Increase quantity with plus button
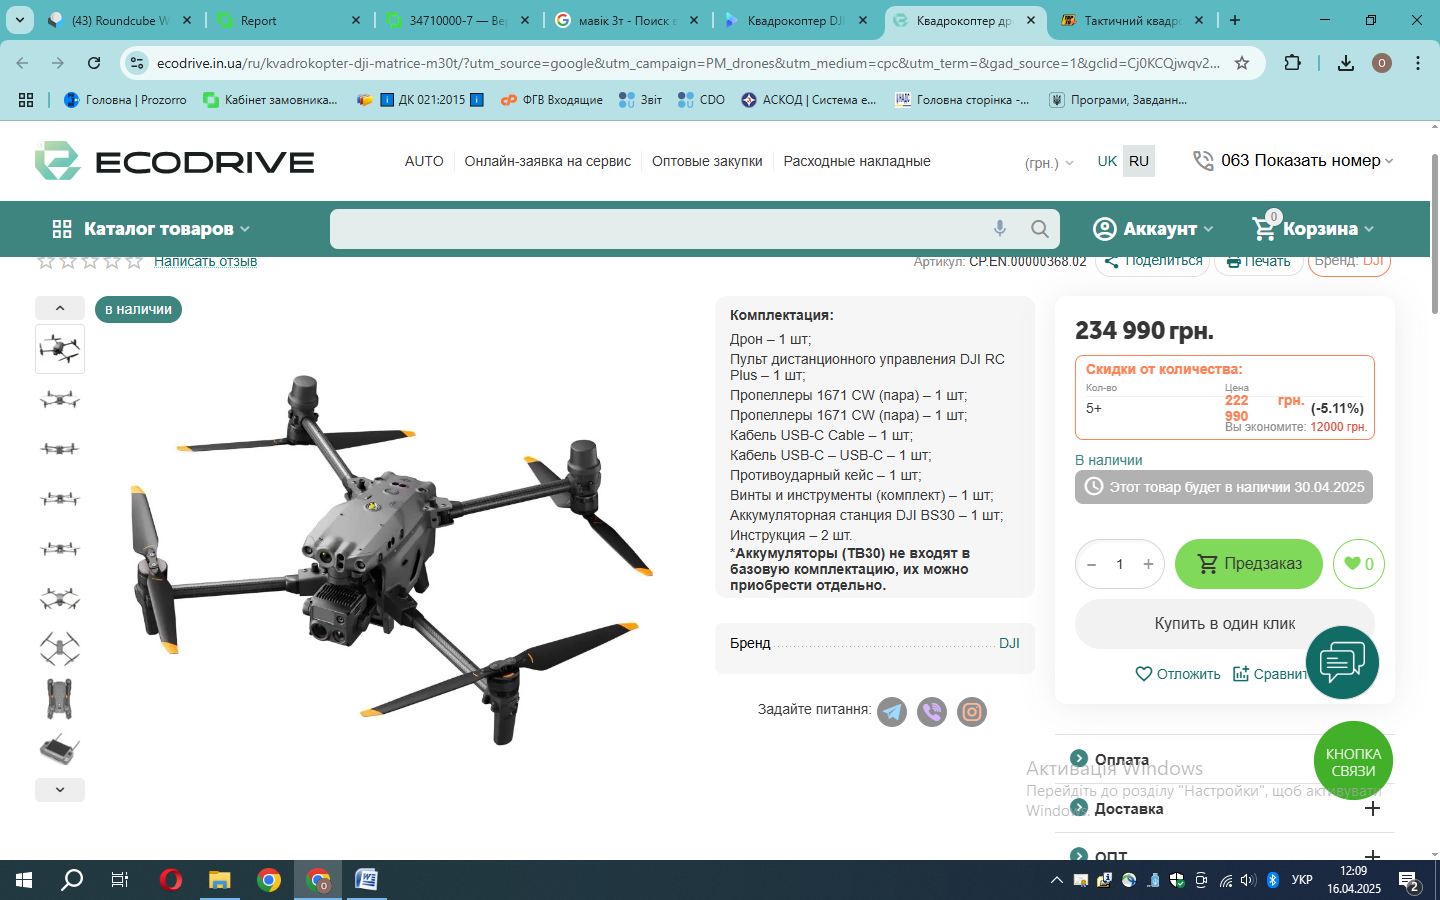 [x=1148, y=564]
